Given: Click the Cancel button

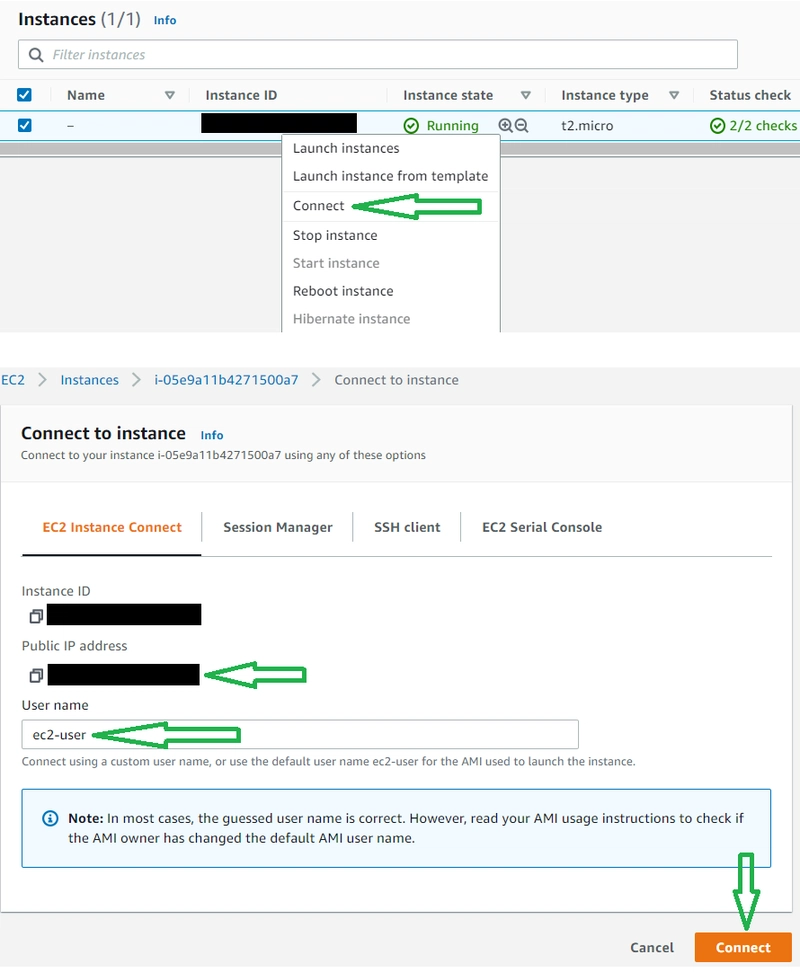Looking at the screenshot, I should click(652, 947).
